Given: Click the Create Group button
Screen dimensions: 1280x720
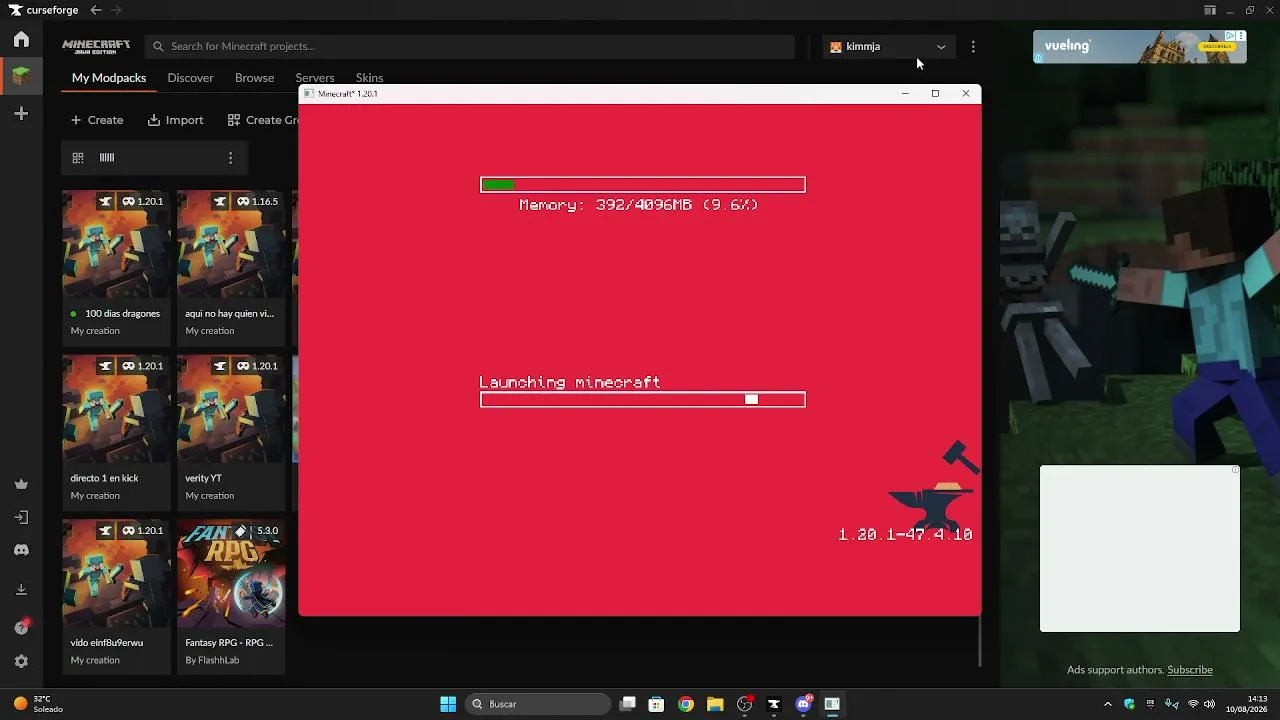Looking at the screenshot, I should tap(263, 120).
